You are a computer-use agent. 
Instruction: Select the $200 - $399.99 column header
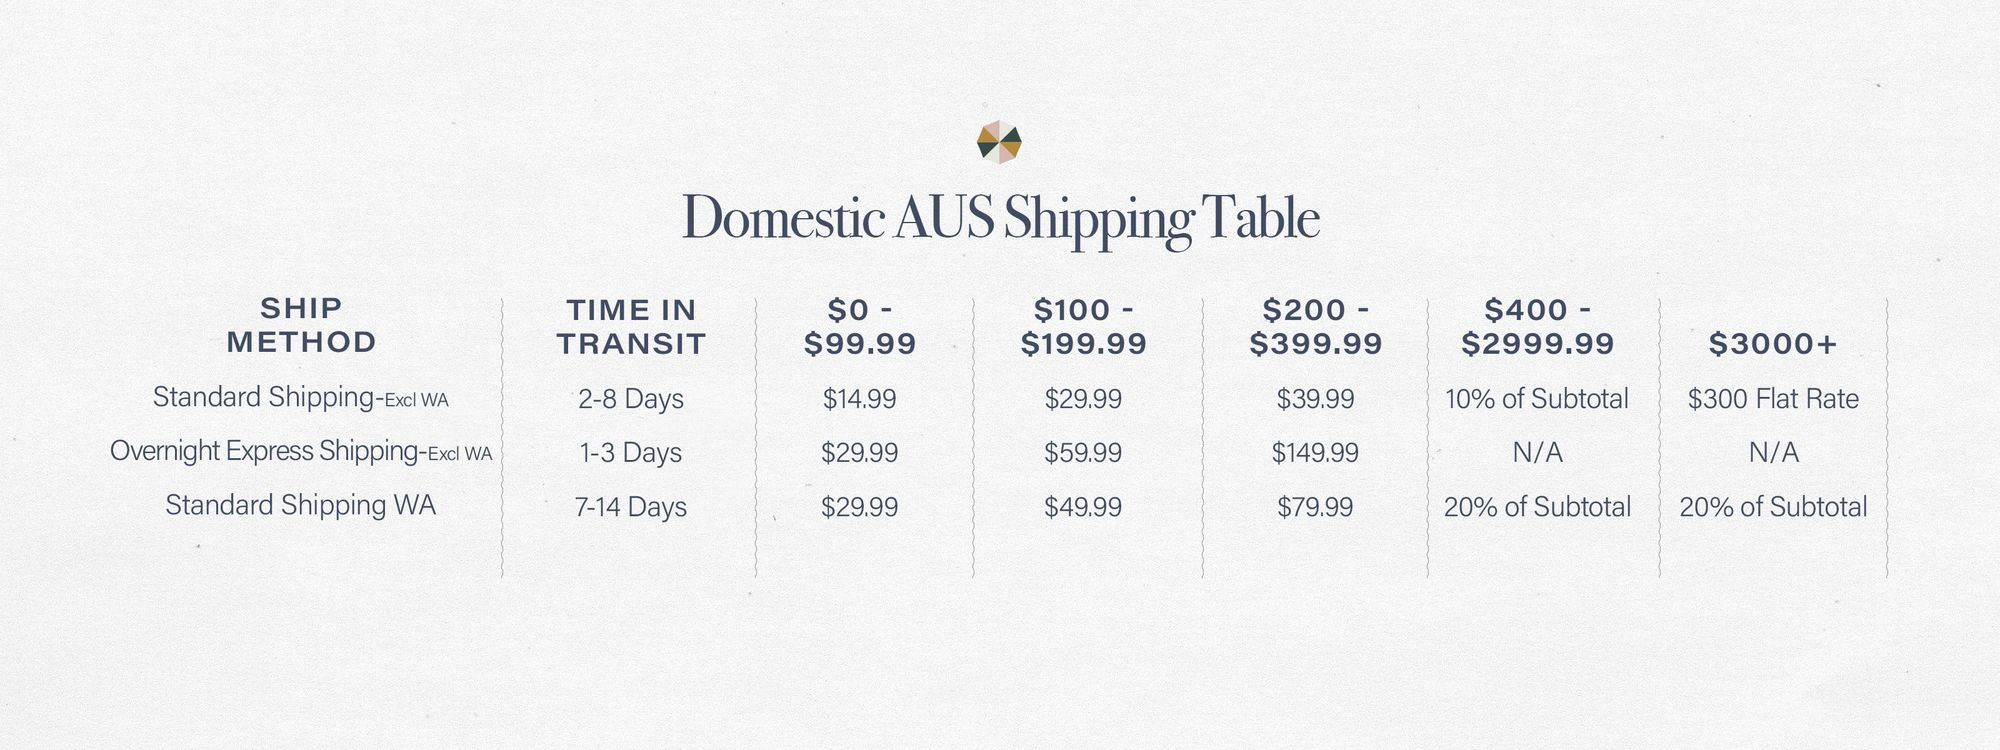pos(1315,327)
